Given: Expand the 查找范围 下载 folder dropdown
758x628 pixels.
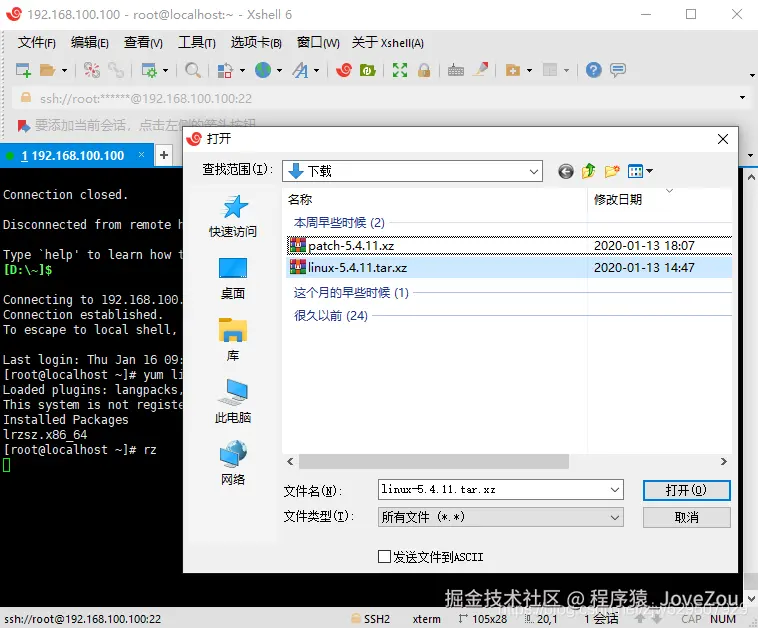Looking at the screenshot, I should 534,172.
